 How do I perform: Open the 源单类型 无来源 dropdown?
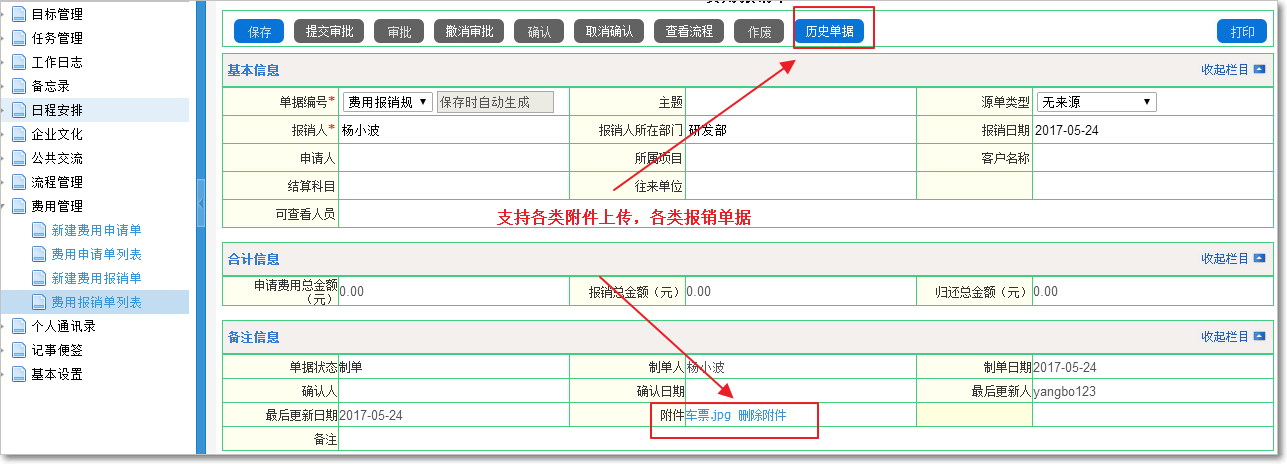pyautogui.click(x=1096, y=102)
